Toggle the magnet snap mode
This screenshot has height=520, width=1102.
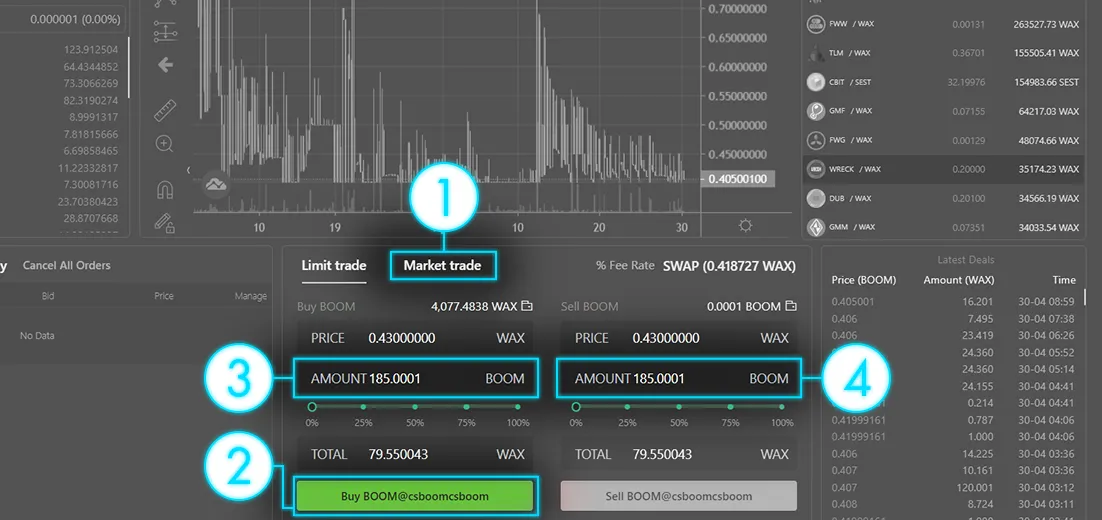(x=165, y=190)
